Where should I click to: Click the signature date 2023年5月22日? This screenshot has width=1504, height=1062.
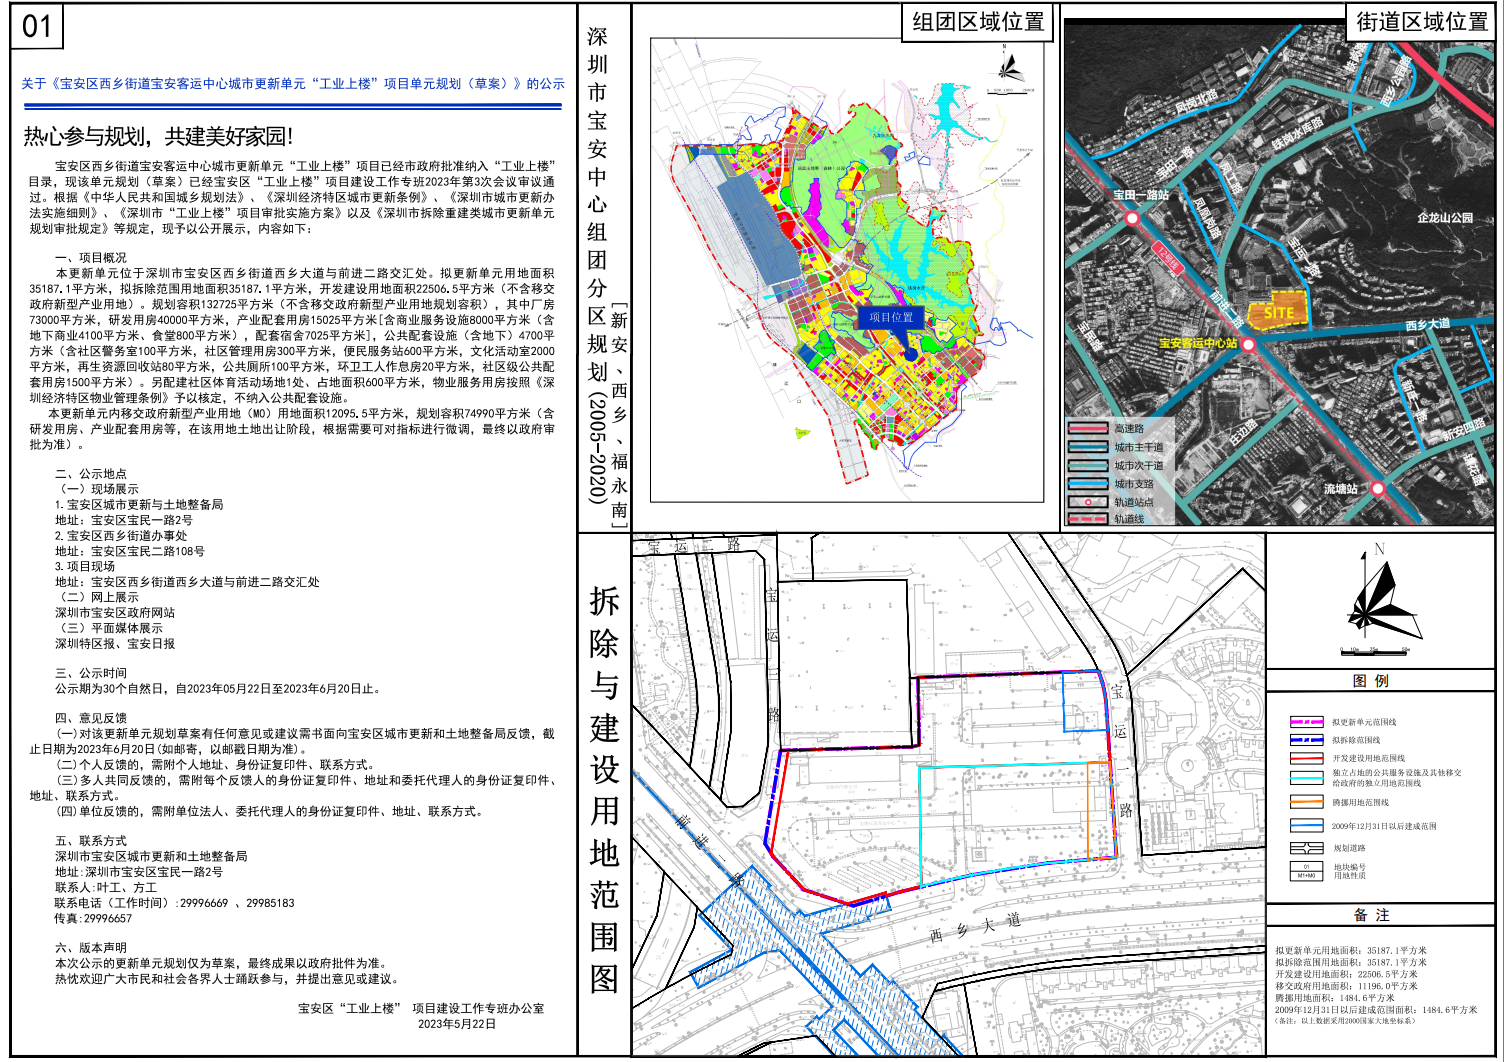pos(457,1024)
